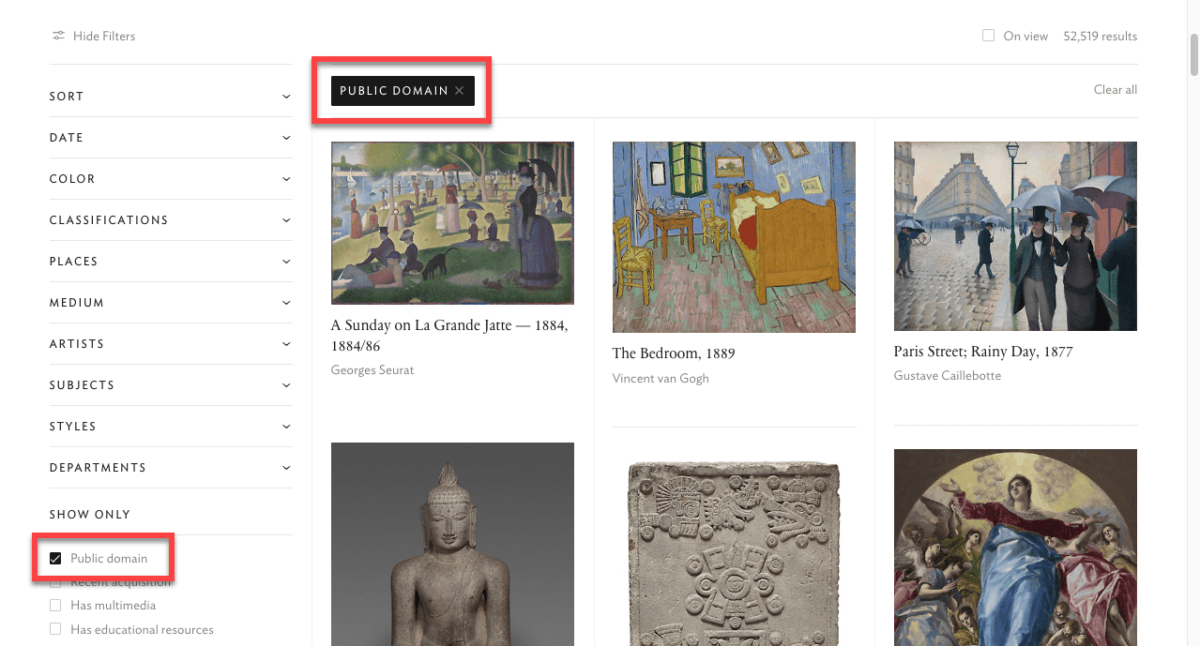Expand the Medium filter section
The width and height of the screenshot is (1200, 646).
tap(171, 302)
